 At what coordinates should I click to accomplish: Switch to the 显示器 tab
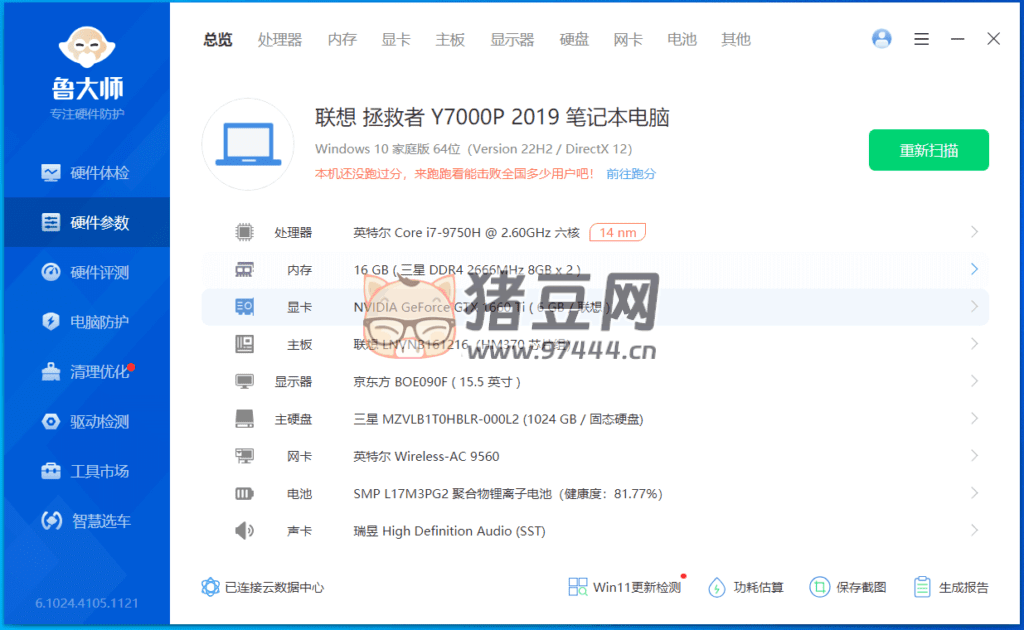pyautogui.click(x=512, y=40)
